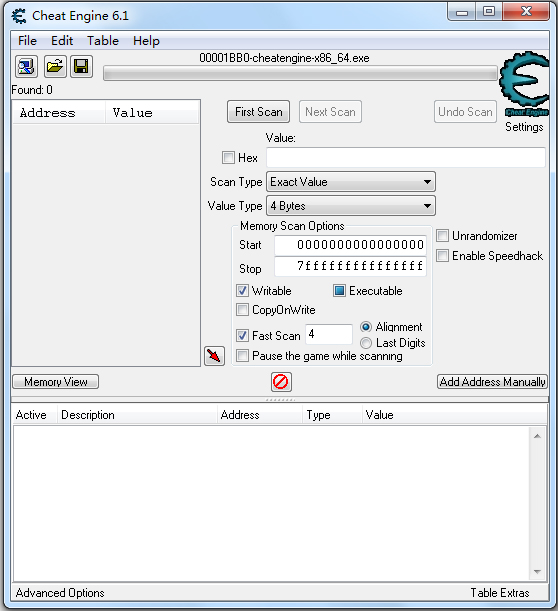Click the Cheat Engine logo for Settings

[525, 84]
